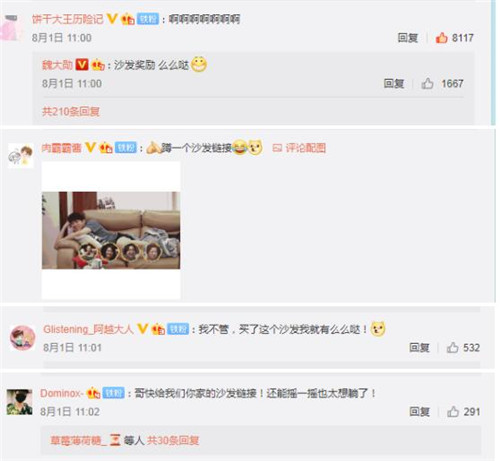Reply to 饼干大王历险记's comment via 回复

(407, 38)
